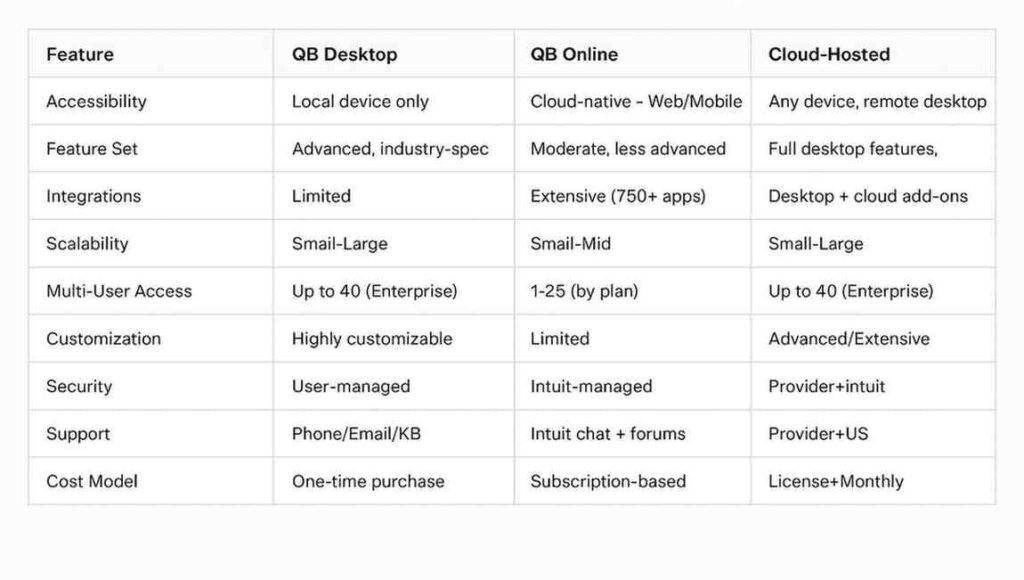Viewport: 1024px width, 580px height.
Task: Click the "Extensive (750+ apps)" cell
Action: pos(618,196)
